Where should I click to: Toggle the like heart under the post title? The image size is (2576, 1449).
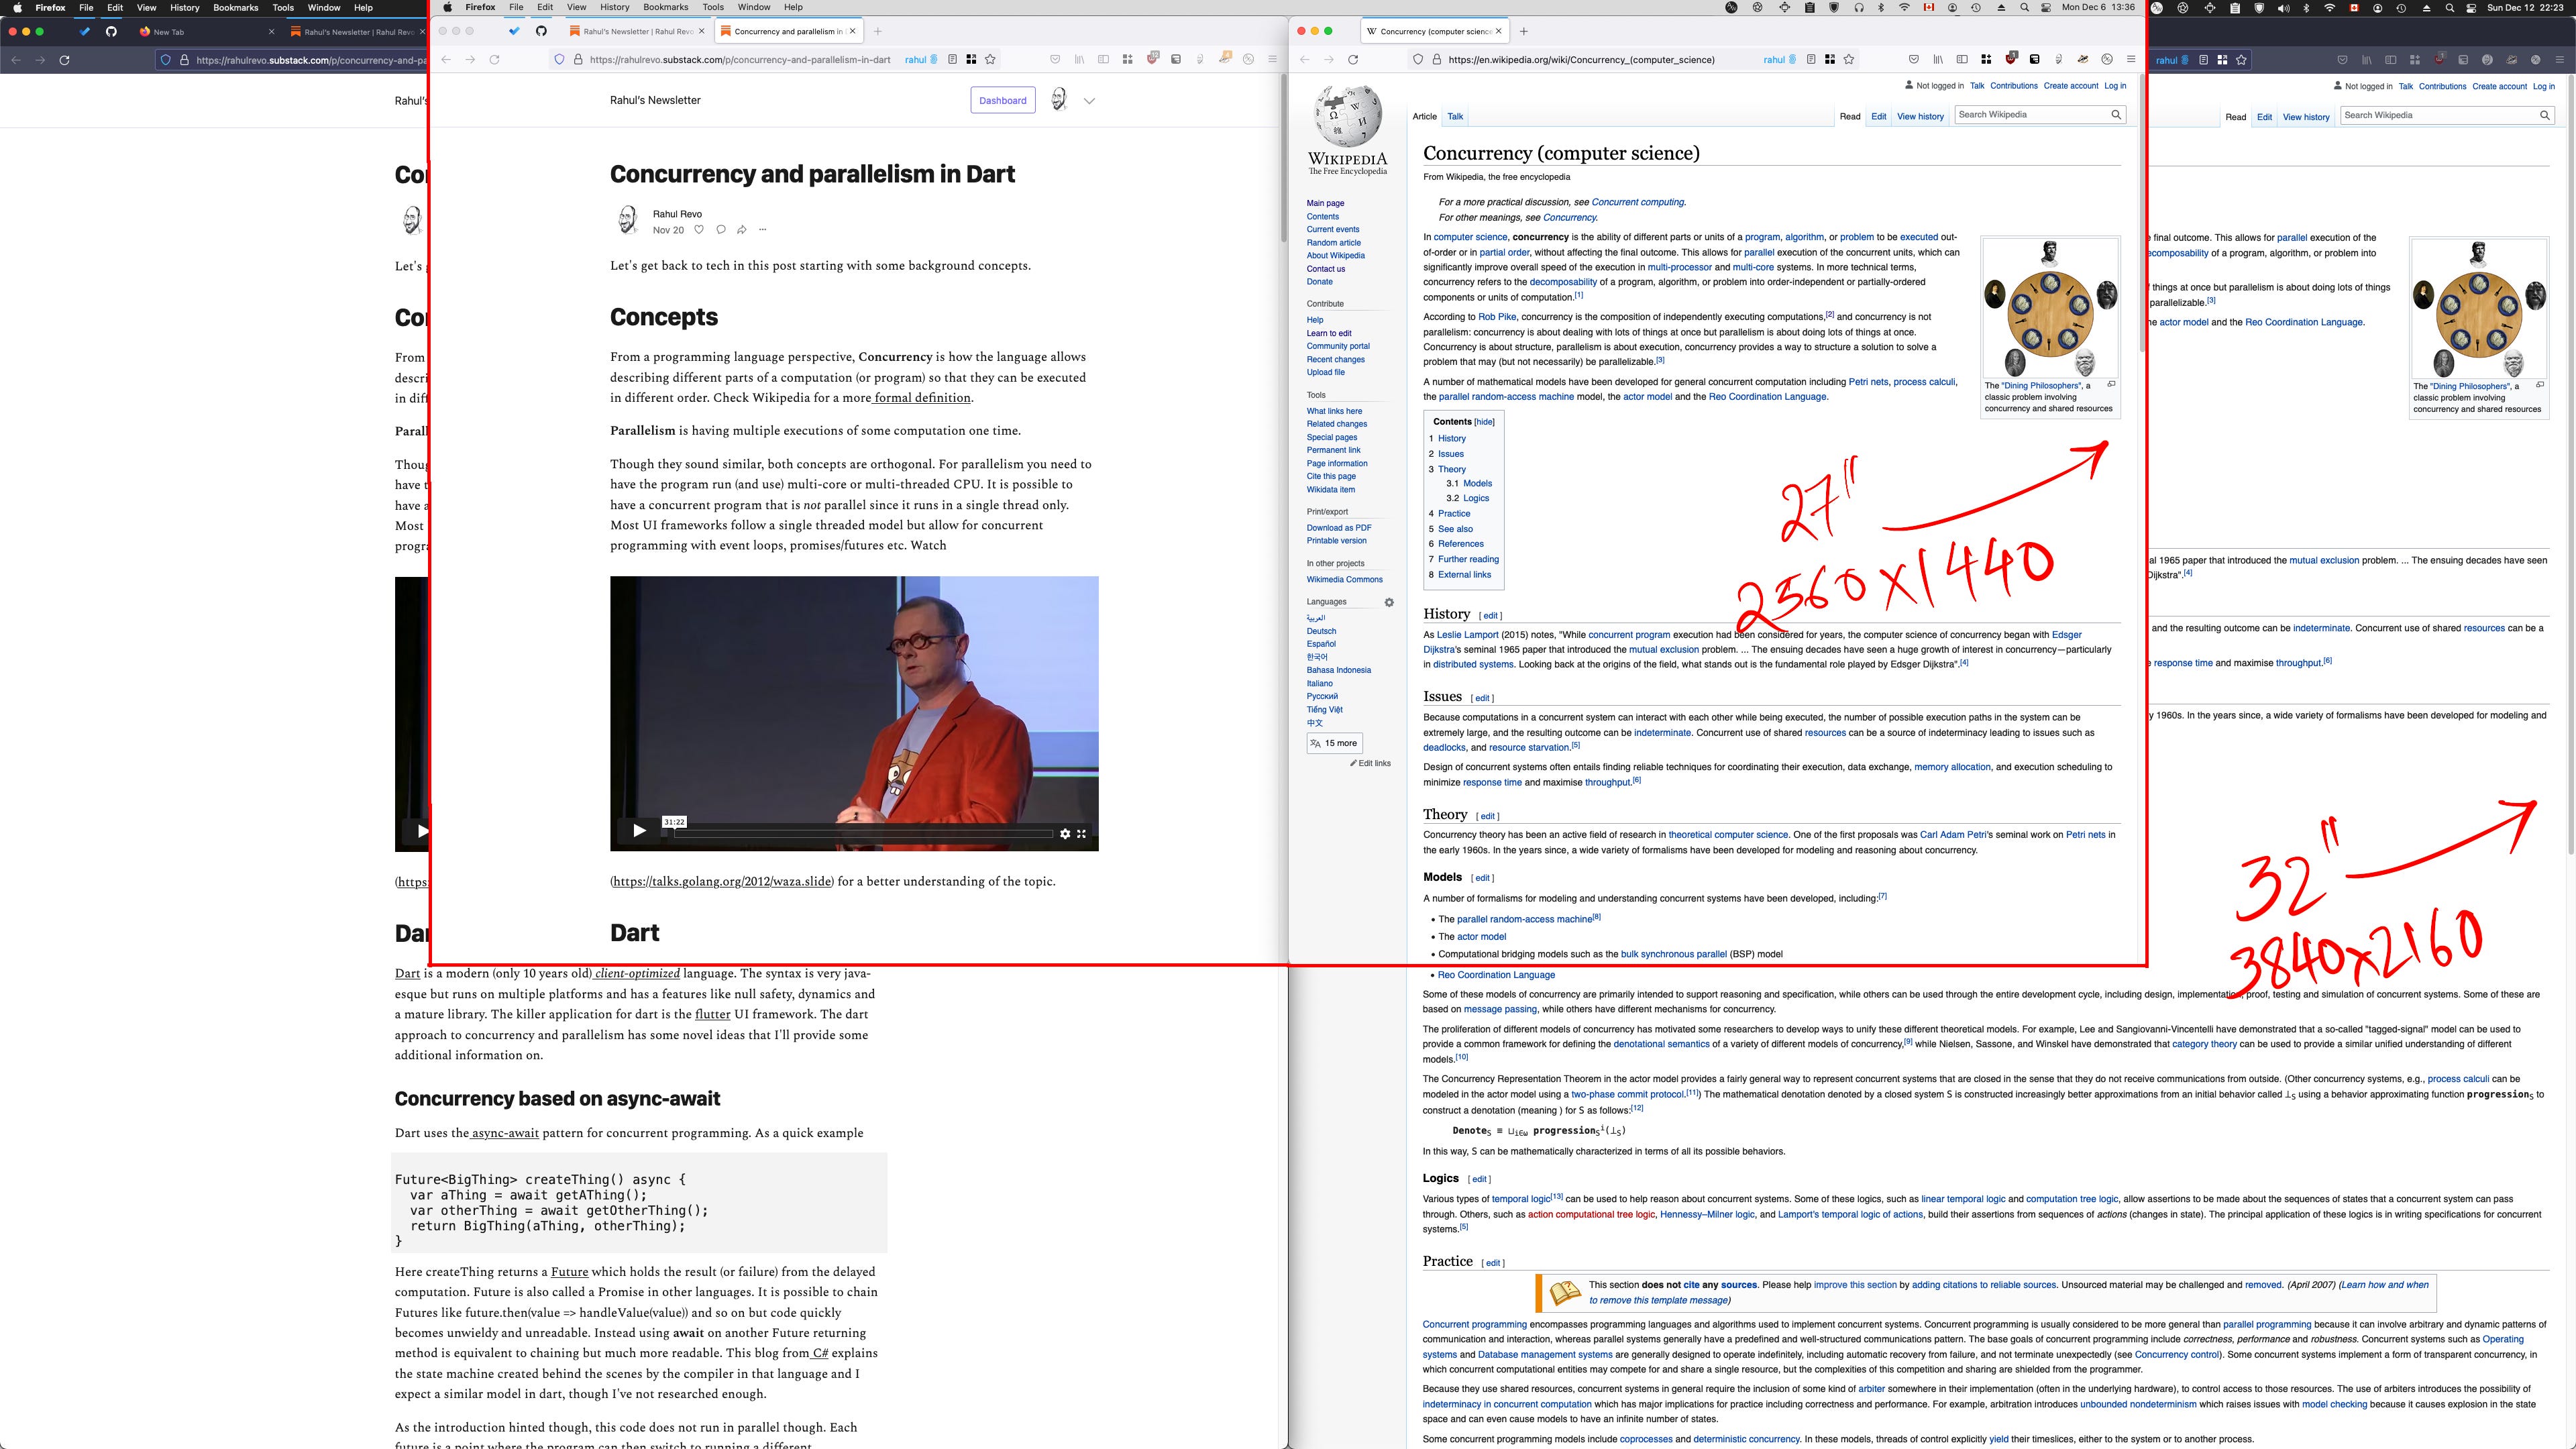pos(698,230)
